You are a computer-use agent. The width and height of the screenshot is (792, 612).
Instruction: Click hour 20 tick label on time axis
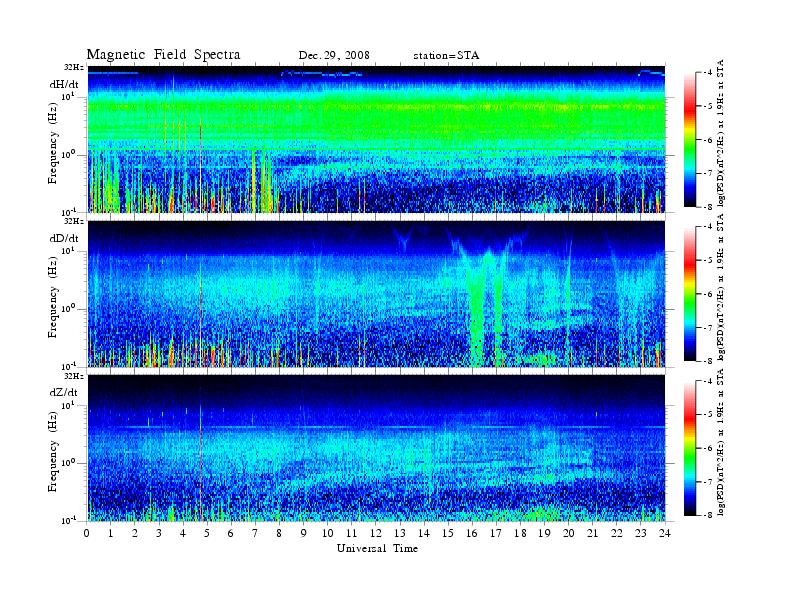[x=569, y=534]
